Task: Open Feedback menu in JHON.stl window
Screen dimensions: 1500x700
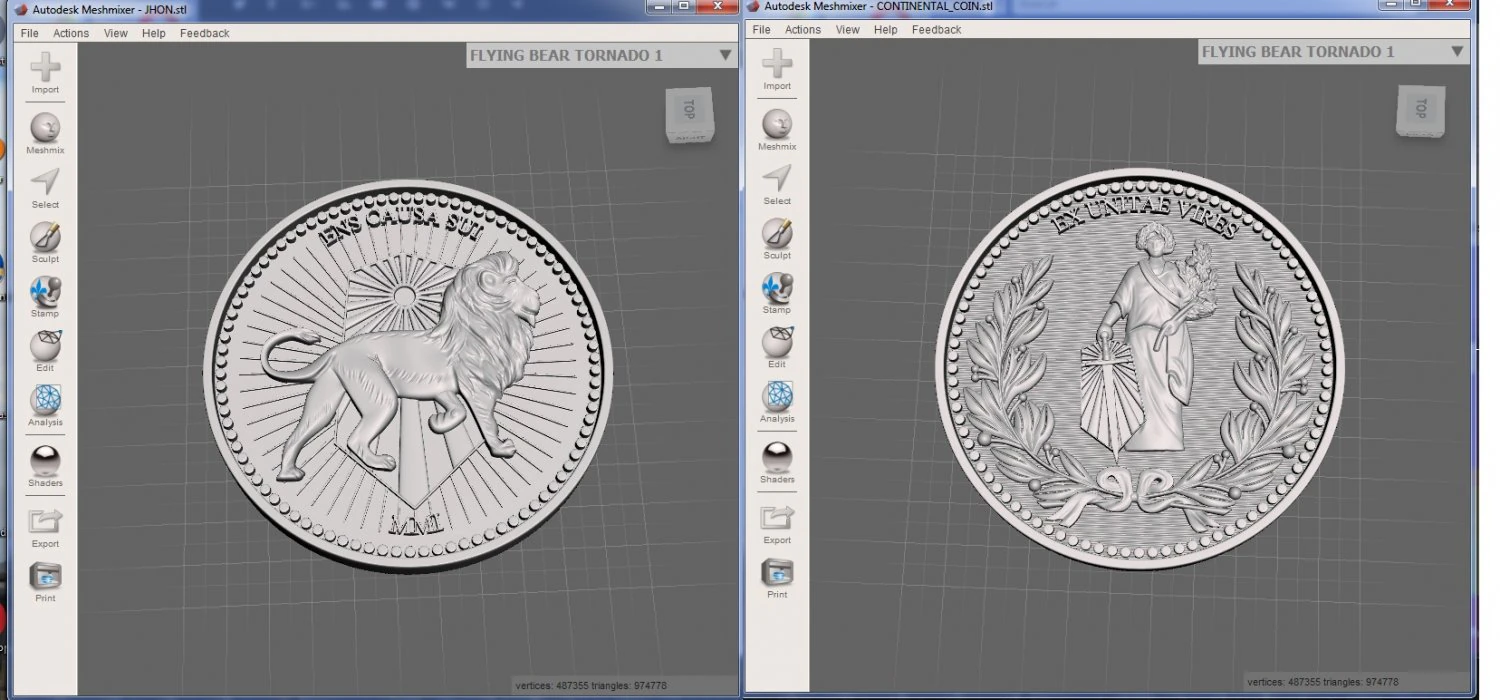Action: coord(205,33)
